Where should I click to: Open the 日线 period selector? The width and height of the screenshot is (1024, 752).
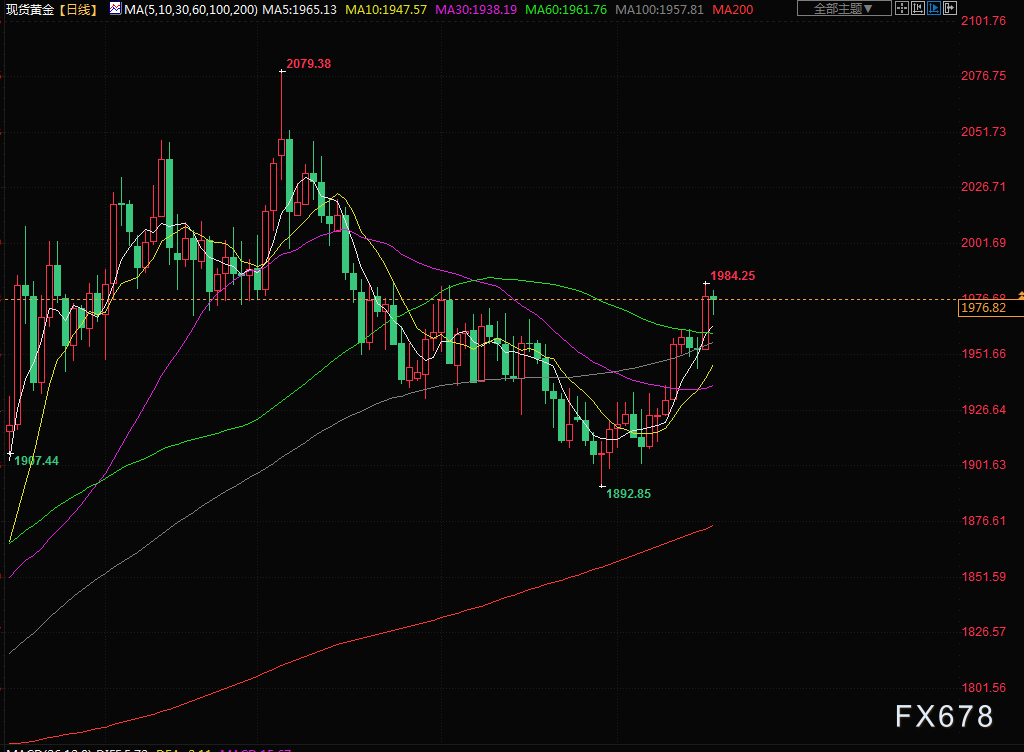click(x=79, y=9)
